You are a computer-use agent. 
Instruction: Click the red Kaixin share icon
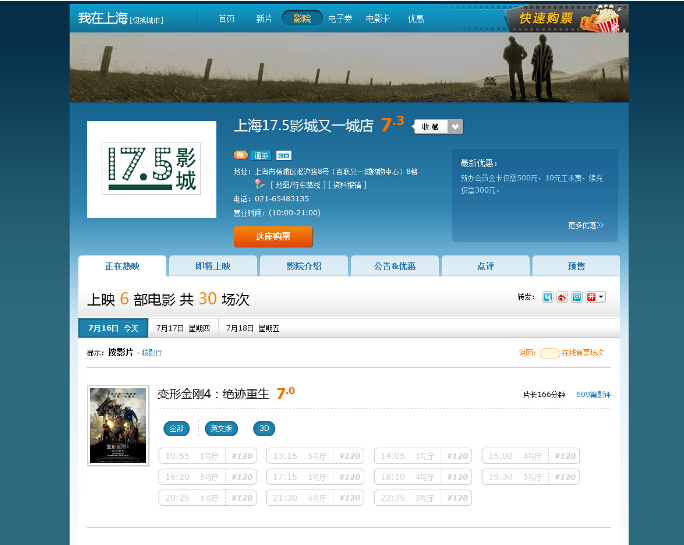pos(591,297)
